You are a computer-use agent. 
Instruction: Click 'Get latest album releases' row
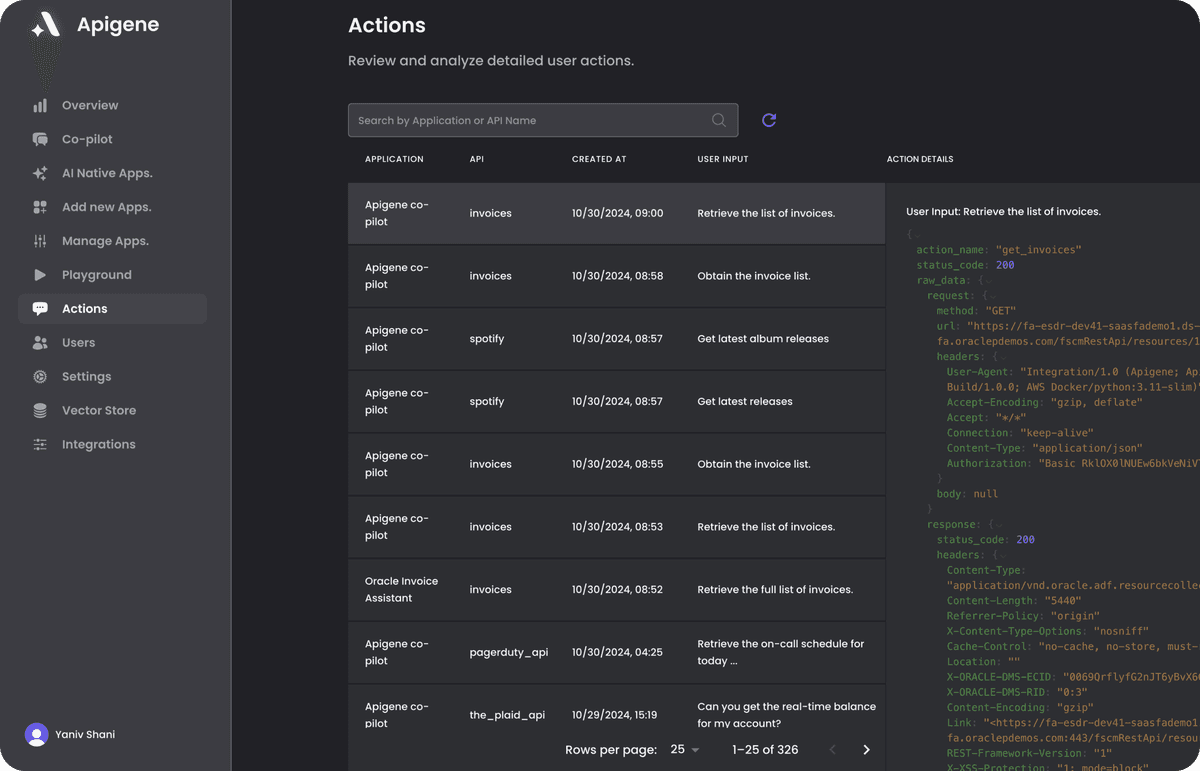[616, 339]
